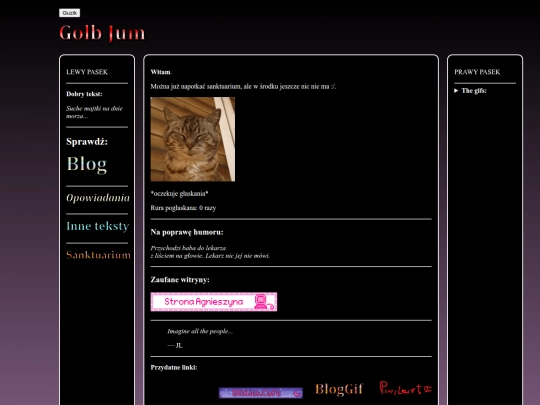Click the 'Na poprawę humoru:' heading

187,232
